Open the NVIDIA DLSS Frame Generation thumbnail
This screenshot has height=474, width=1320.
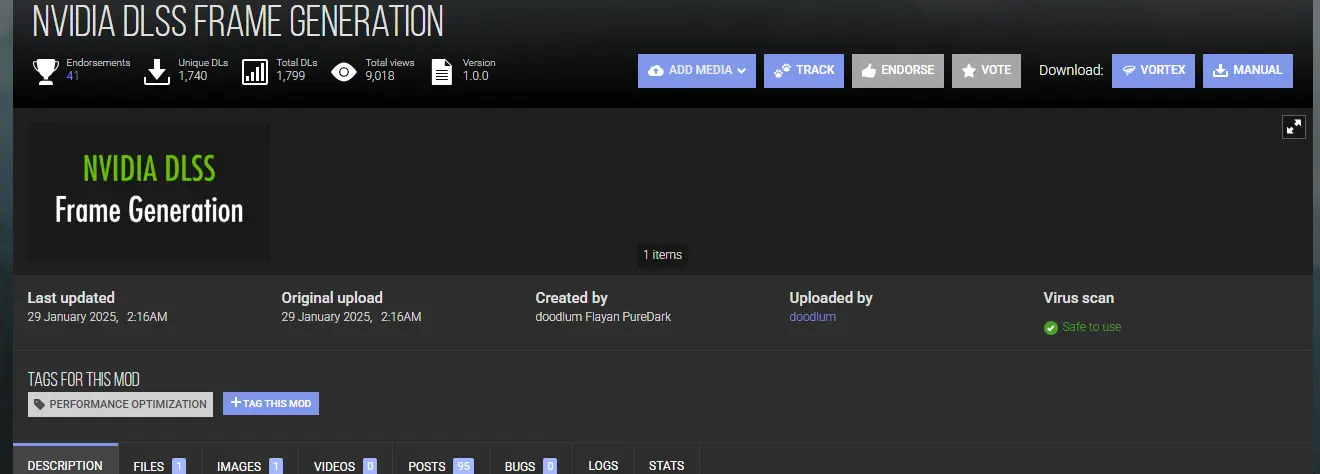tap(149, 191)
